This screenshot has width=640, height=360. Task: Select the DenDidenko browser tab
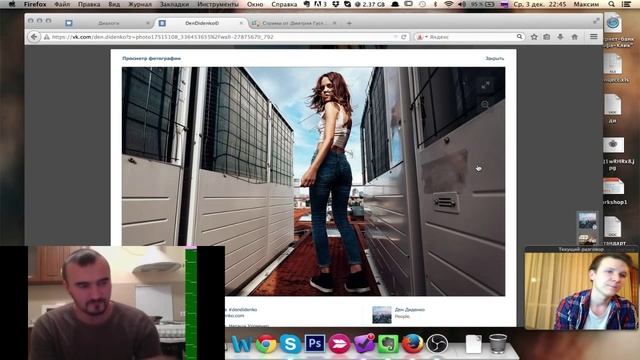[202, 23]
